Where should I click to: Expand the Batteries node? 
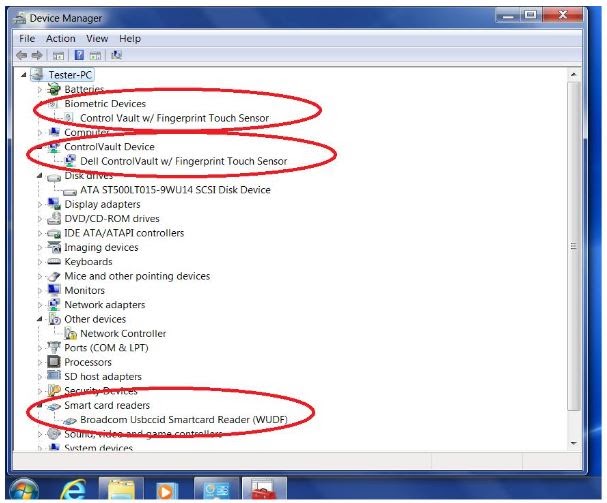coord(39,89)
